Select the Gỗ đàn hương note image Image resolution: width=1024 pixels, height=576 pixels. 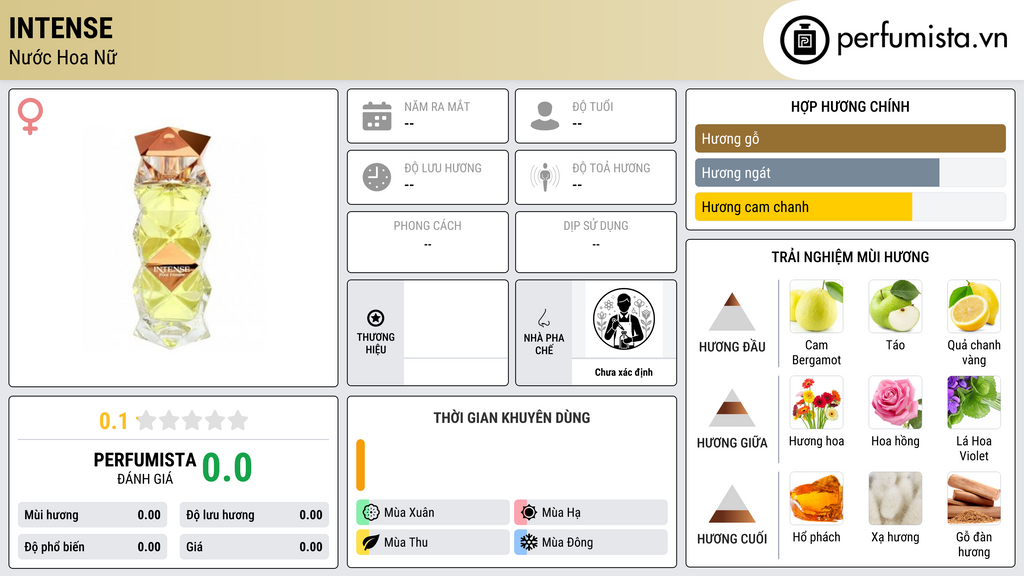(974, 498)
